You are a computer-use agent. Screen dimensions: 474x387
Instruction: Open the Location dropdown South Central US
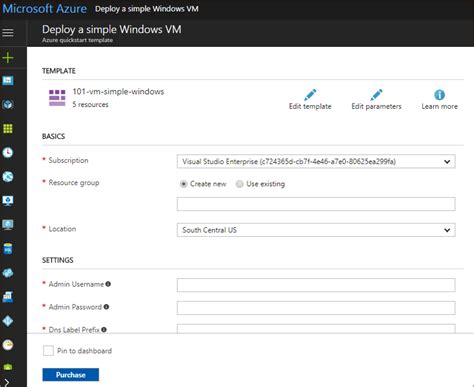click(316, 230)
